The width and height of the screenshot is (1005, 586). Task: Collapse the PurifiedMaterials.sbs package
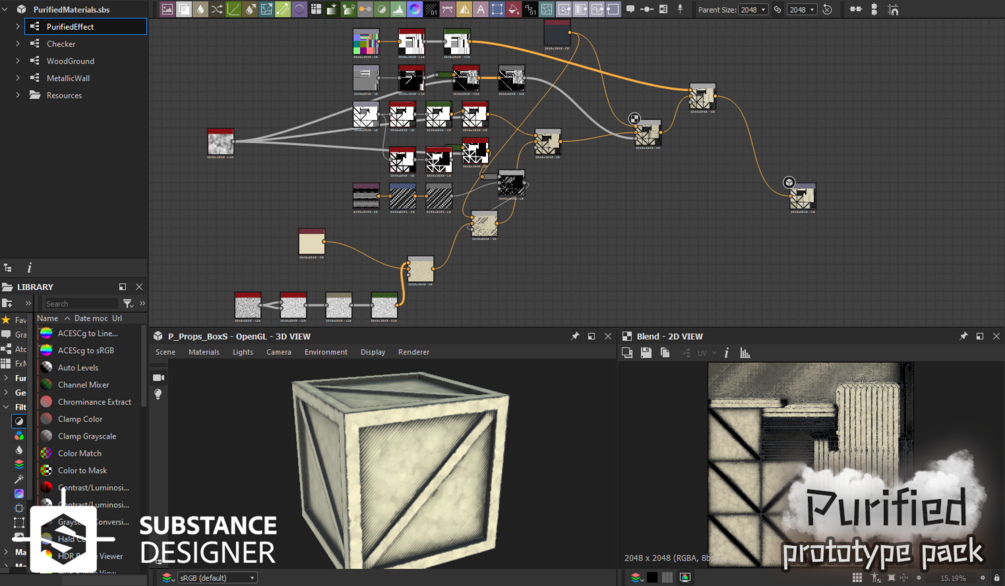click(x=6, y=9)
